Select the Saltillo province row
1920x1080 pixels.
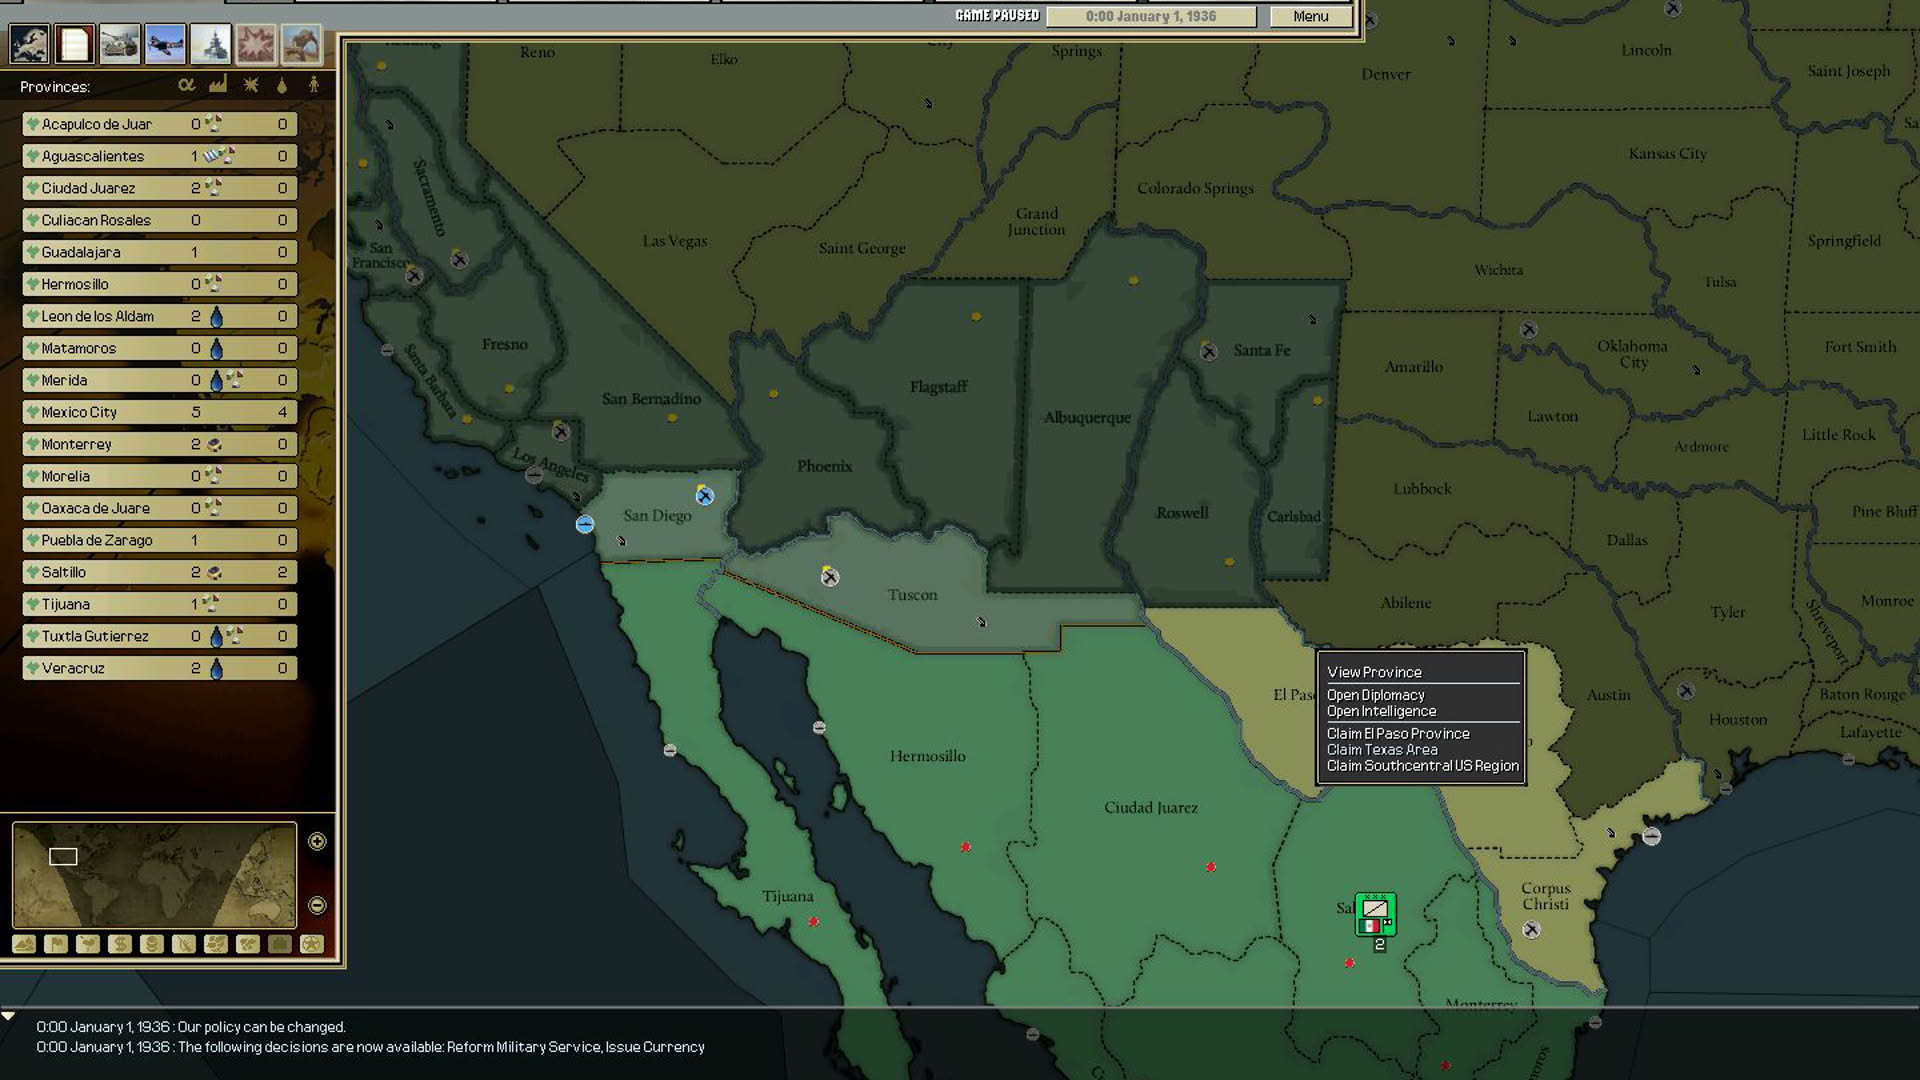[x=160, y=572]
